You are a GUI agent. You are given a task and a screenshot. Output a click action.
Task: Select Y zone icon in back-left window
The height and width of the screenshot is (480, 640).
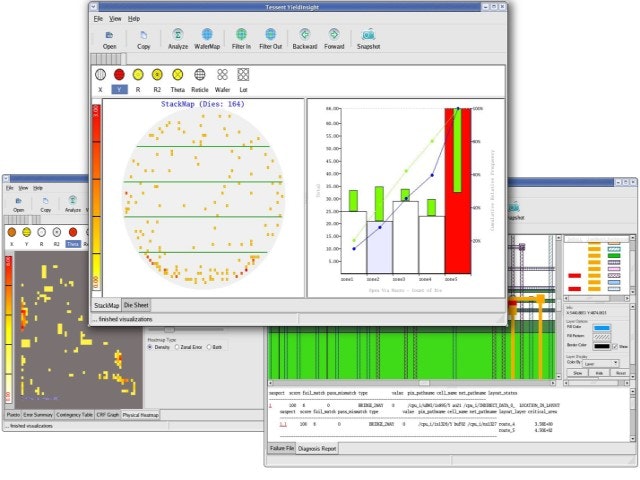(27, 232)
